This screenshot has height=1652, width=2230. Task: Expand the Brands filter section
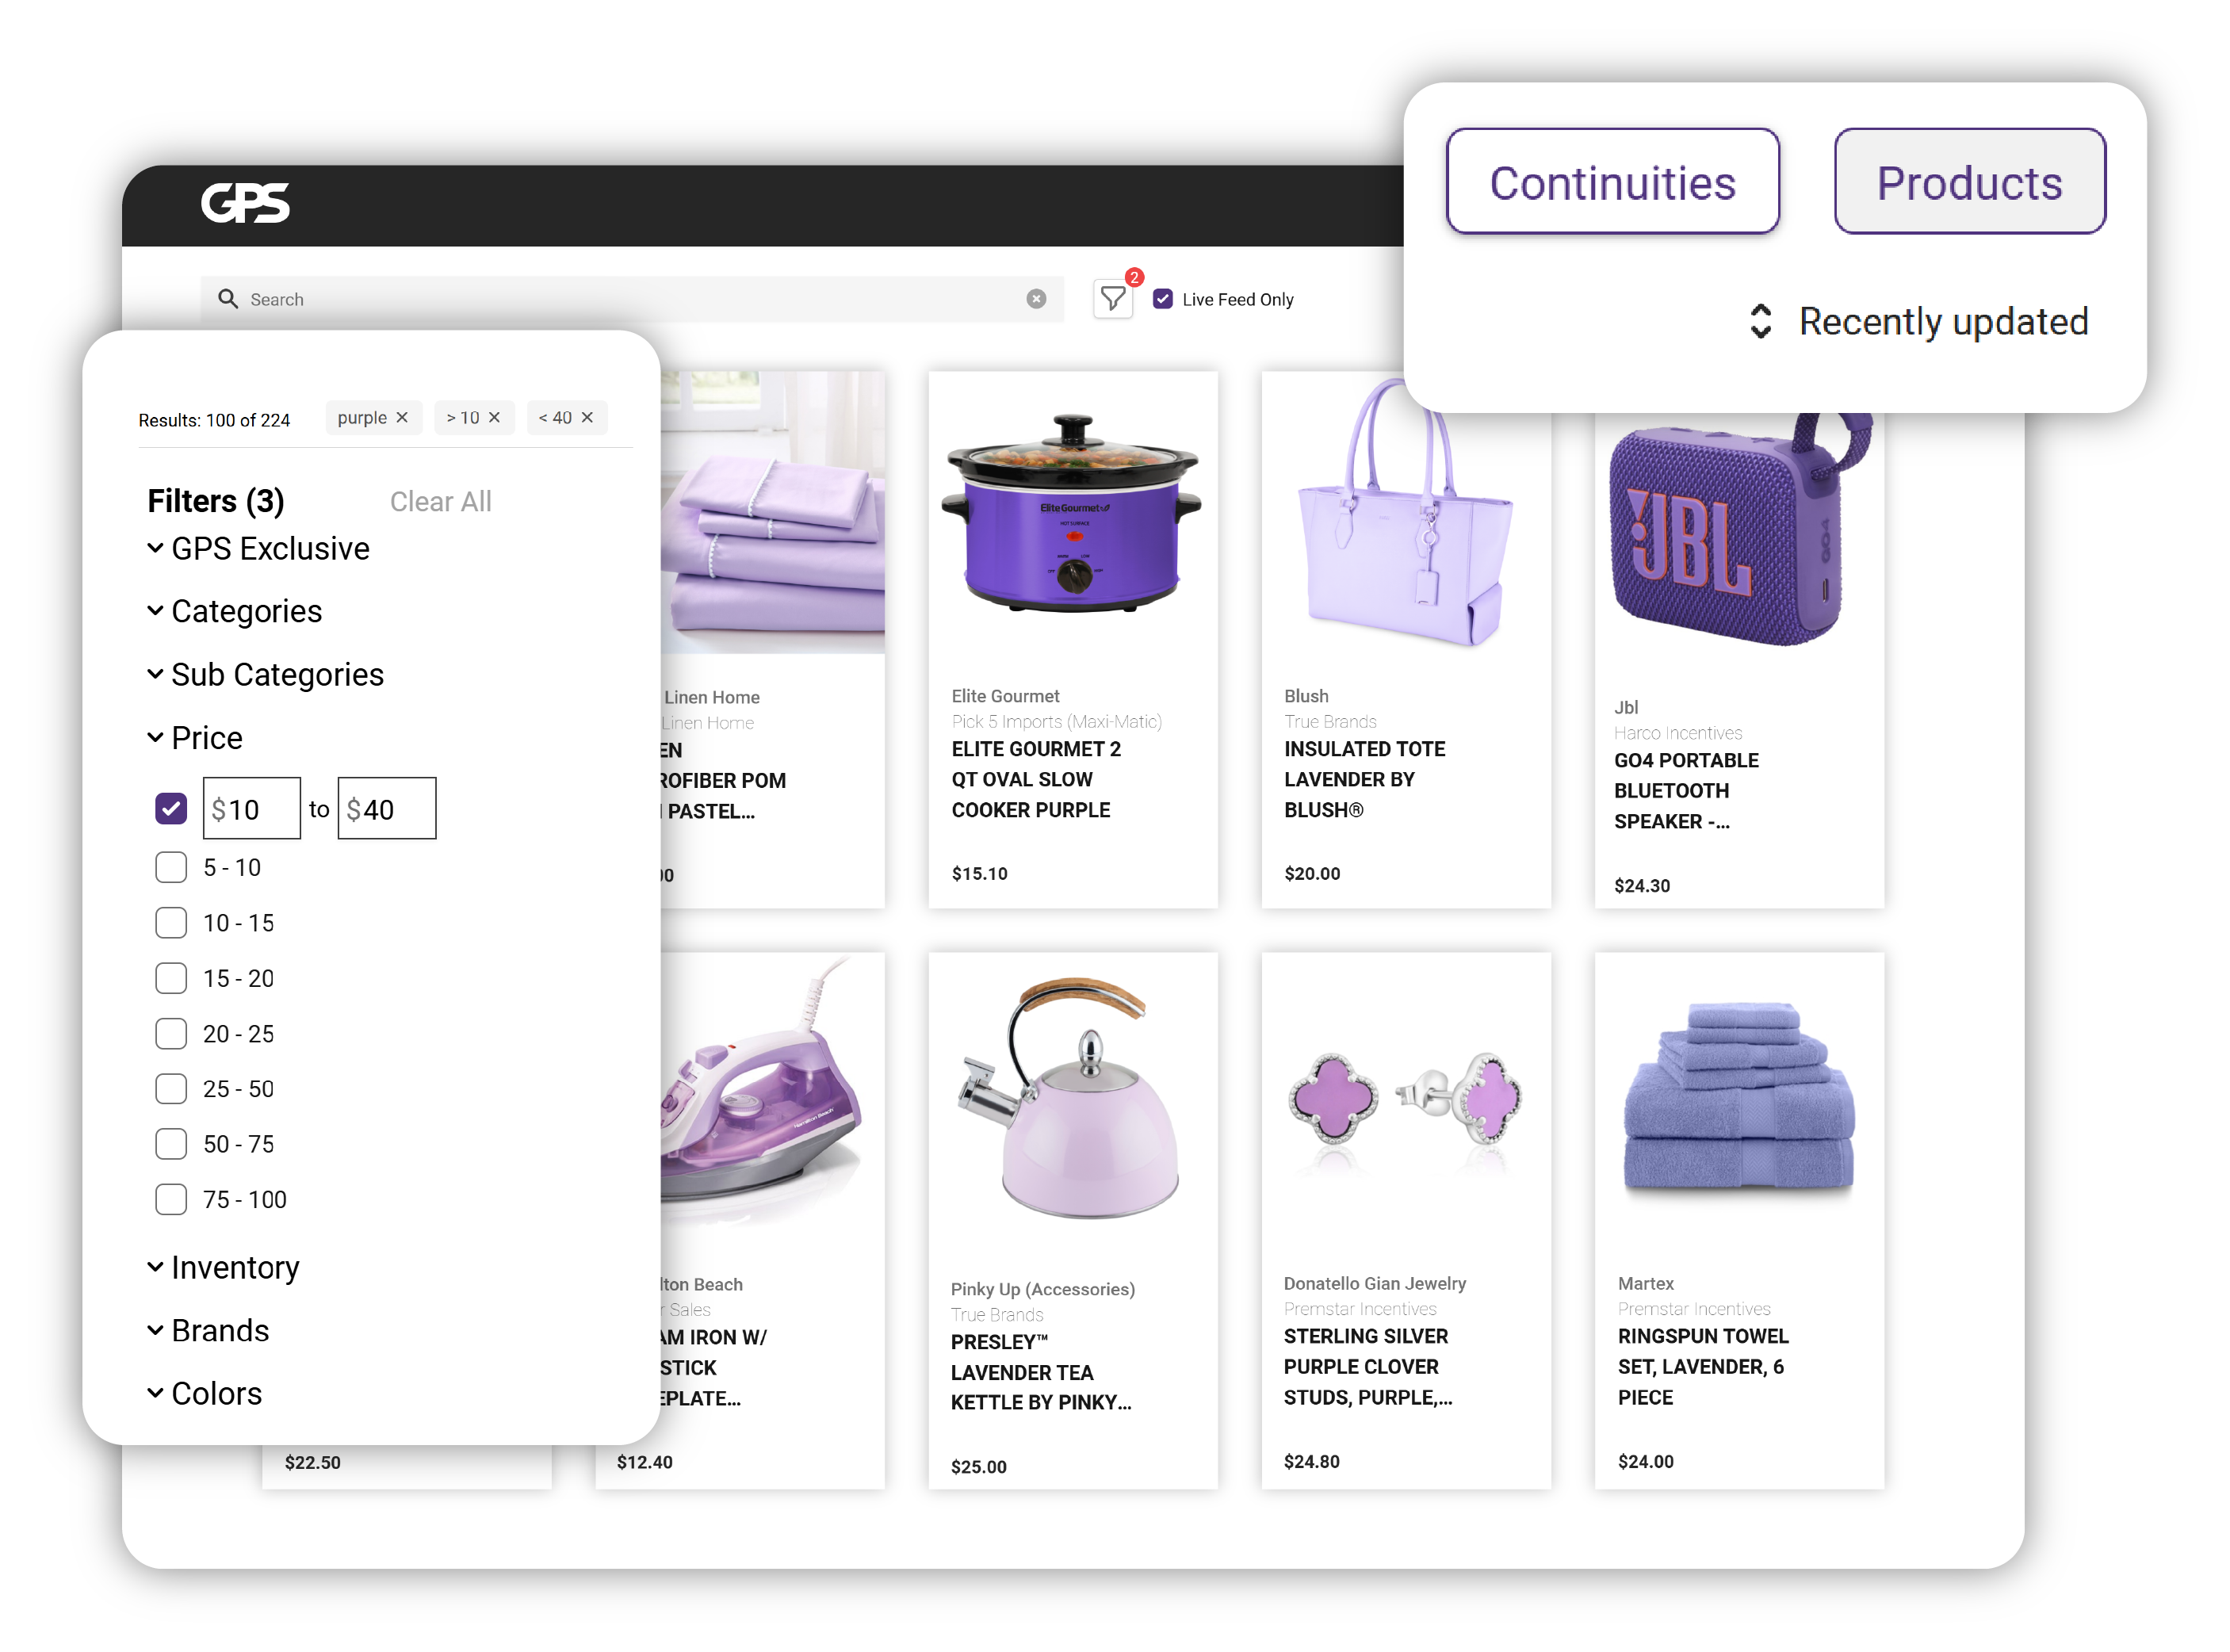point(208,1331)
